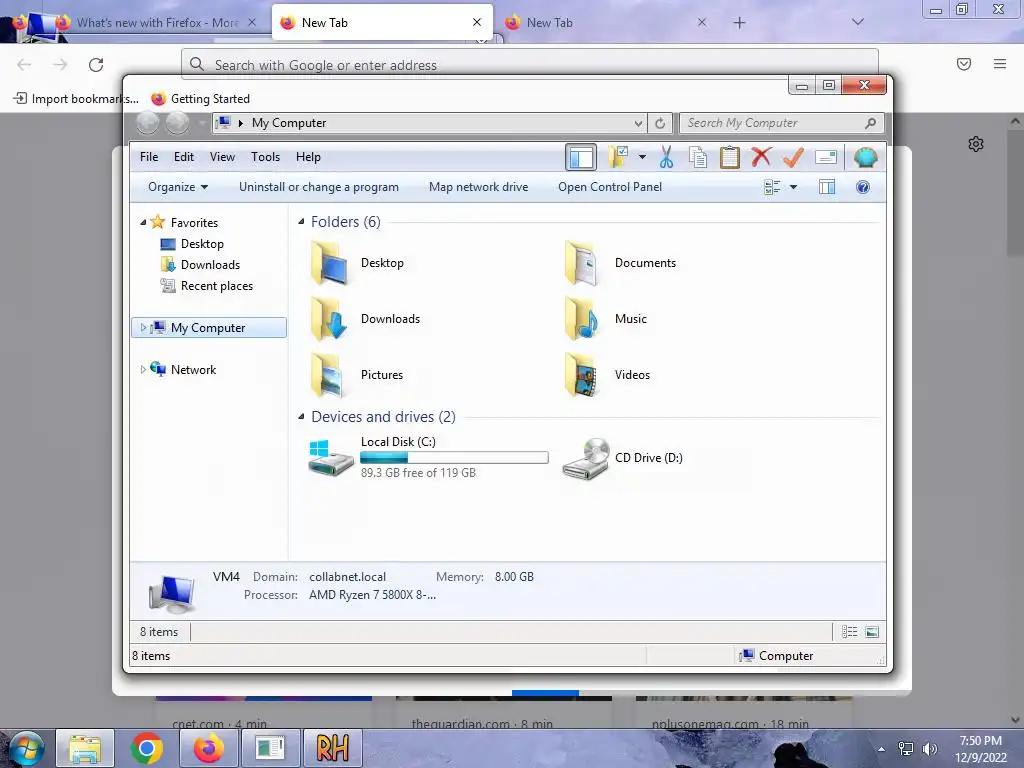Viewport: 1024px width, 768px height.
Task: Select the Downloads folder icon in main pane
Action: (330, 319)
